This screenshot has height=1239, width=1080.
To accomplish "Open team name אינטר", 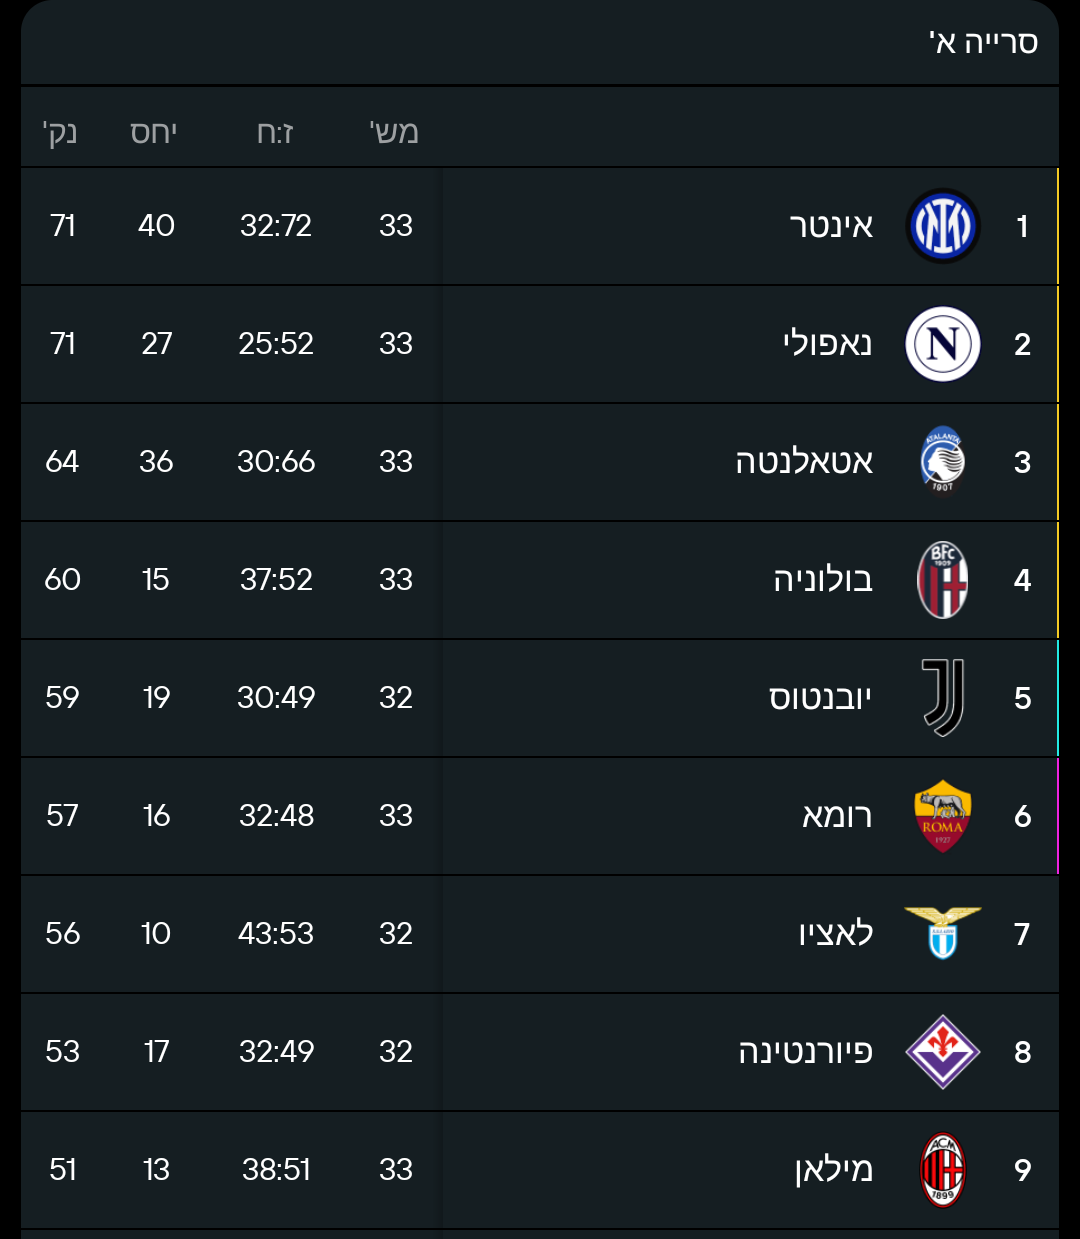I will click(831, 226).
